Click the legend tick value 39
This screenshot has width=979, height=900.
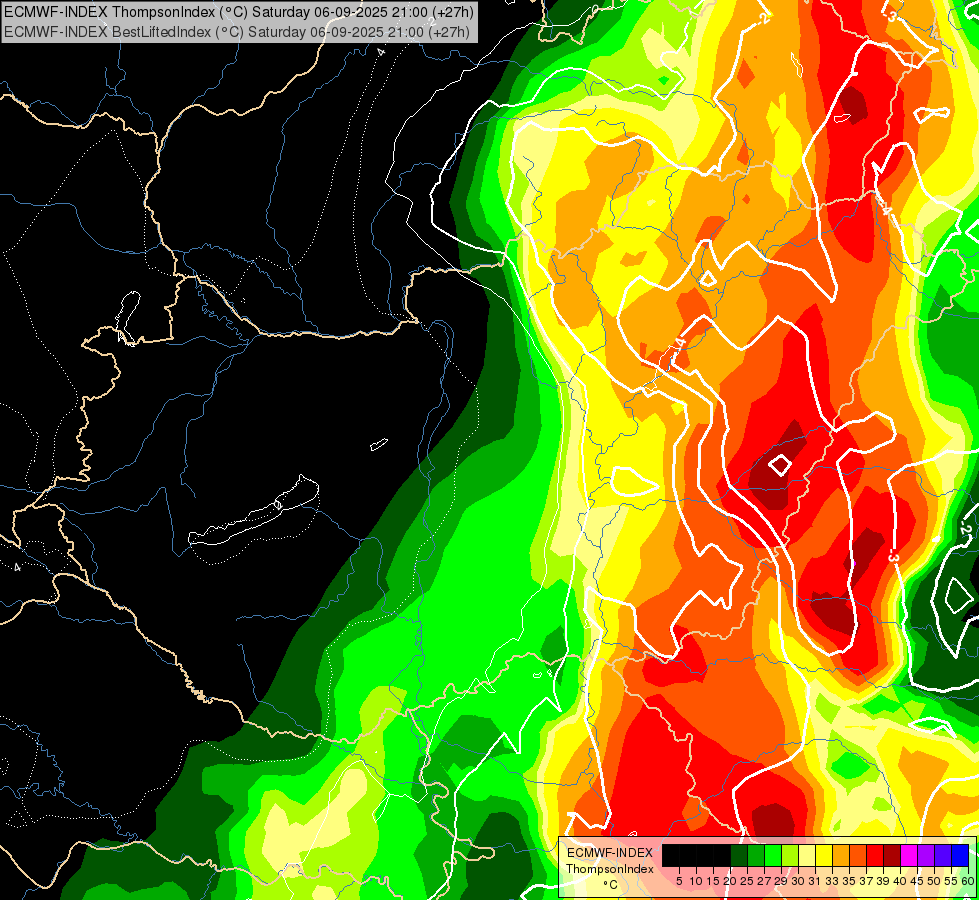pos(883,881)
